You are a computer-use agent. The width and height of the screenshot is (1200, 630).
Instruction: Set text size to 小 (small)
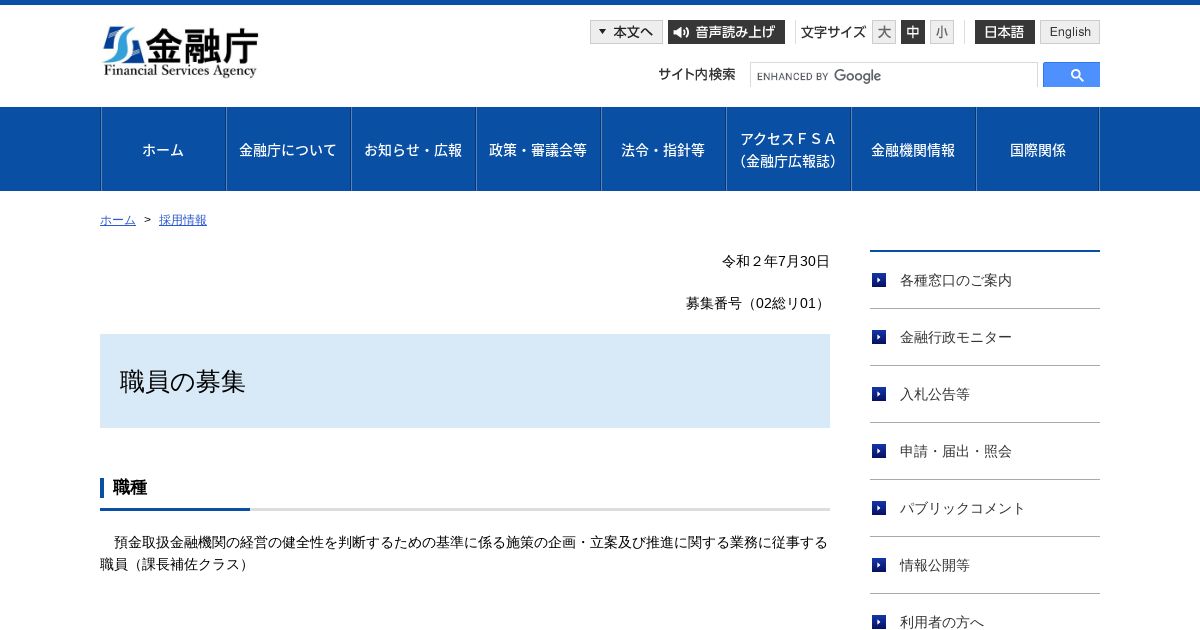click(942, 32)
